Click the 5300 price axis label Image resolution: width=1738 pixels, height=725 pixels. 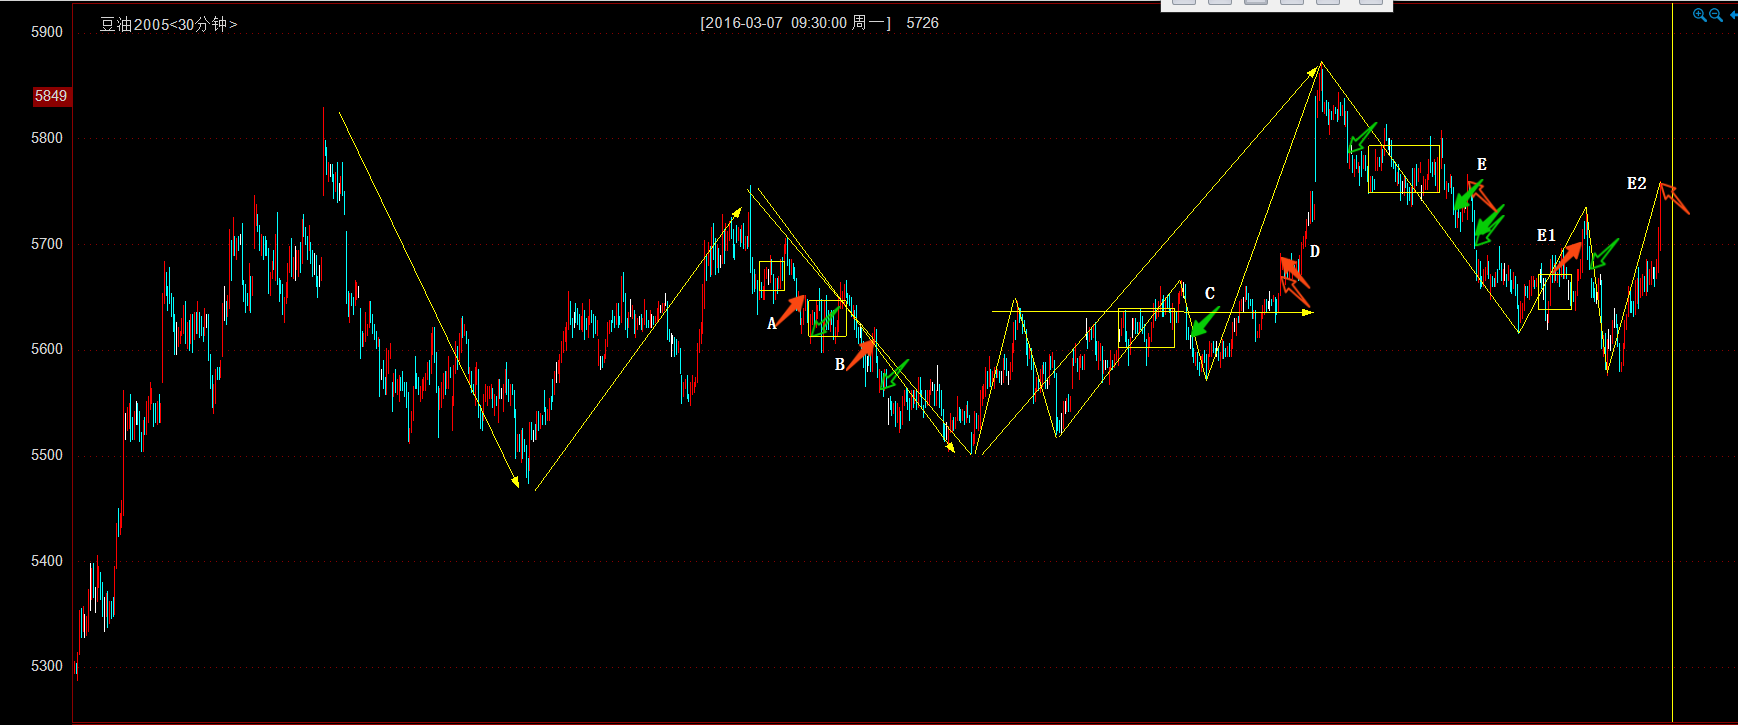[x=47, y=666]
